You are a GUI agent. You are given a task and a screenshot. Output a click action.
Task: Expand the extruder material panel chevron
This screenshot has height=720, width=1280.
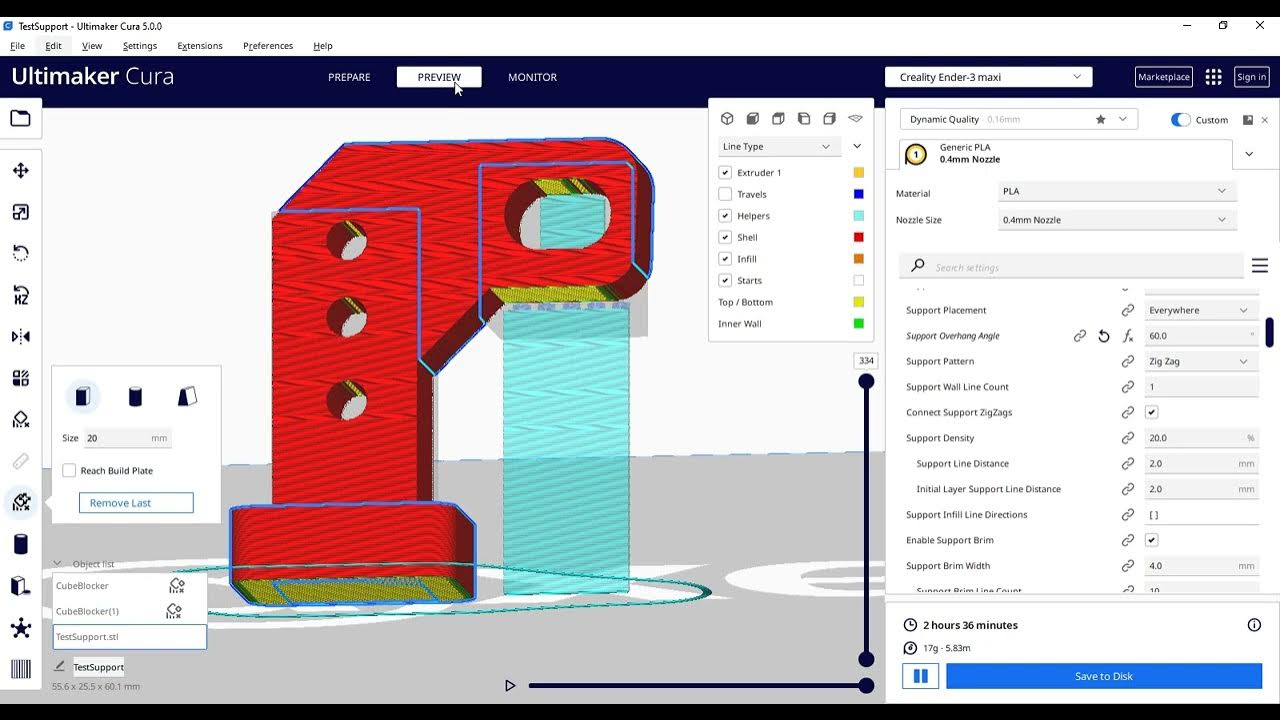point(1249,154)
